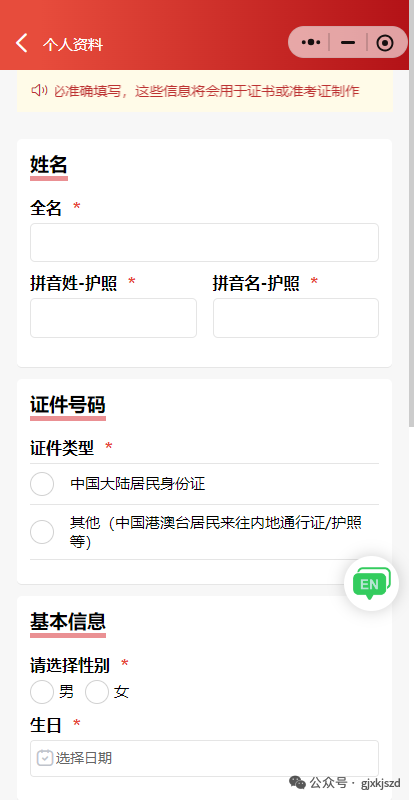Go back using the left arrow icon
Screen dimensions: 414x800
tap(21, 43)
